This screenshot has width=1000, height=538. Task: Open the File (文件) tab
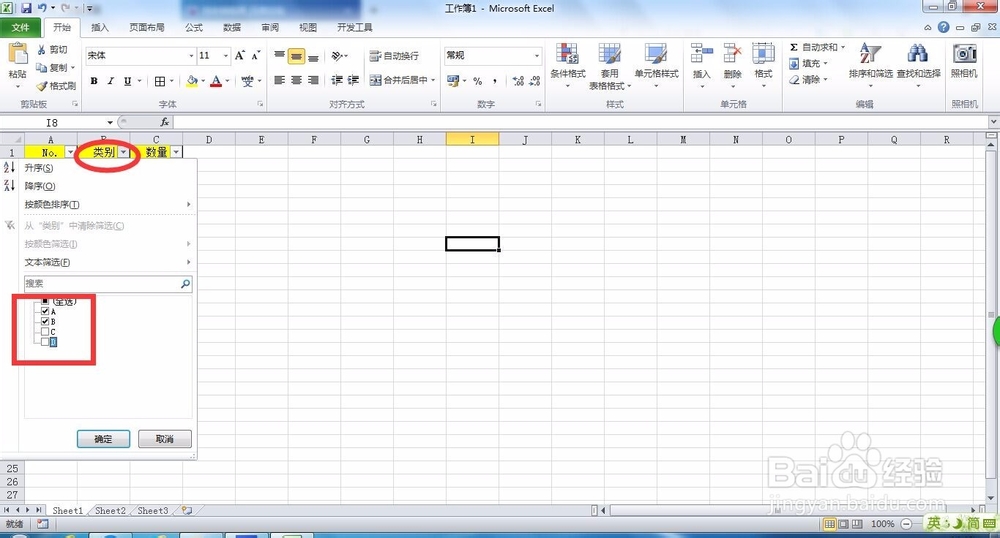point(20,27)
